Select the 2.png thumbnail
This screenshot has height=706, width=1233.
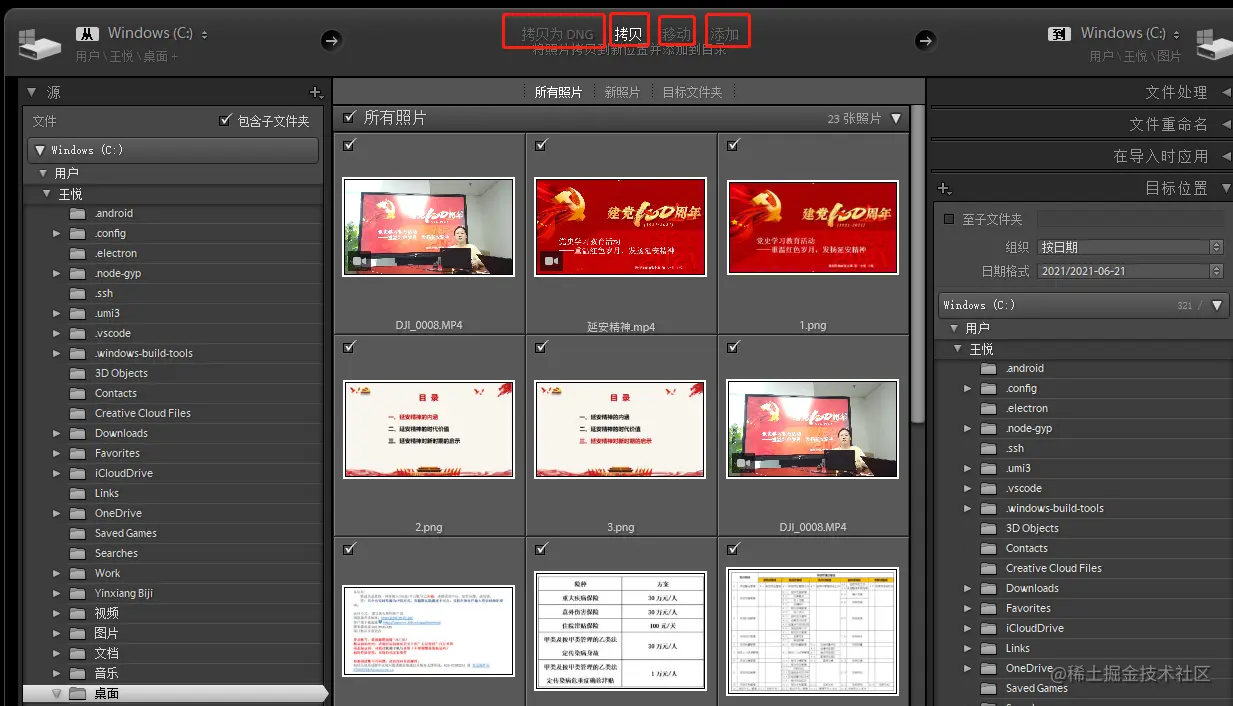[x=428, y=428]
